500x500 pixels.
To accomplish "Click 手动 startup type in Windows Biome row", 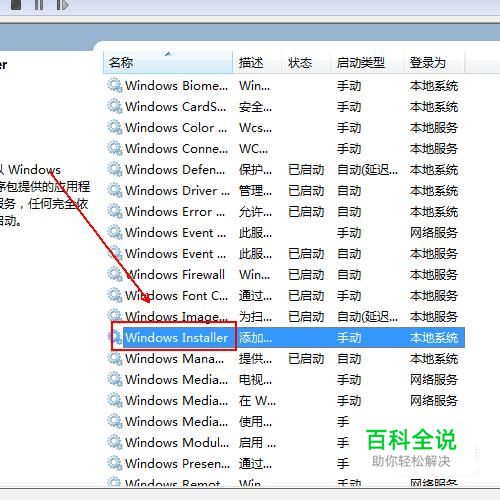I will [x=349, y=85].
